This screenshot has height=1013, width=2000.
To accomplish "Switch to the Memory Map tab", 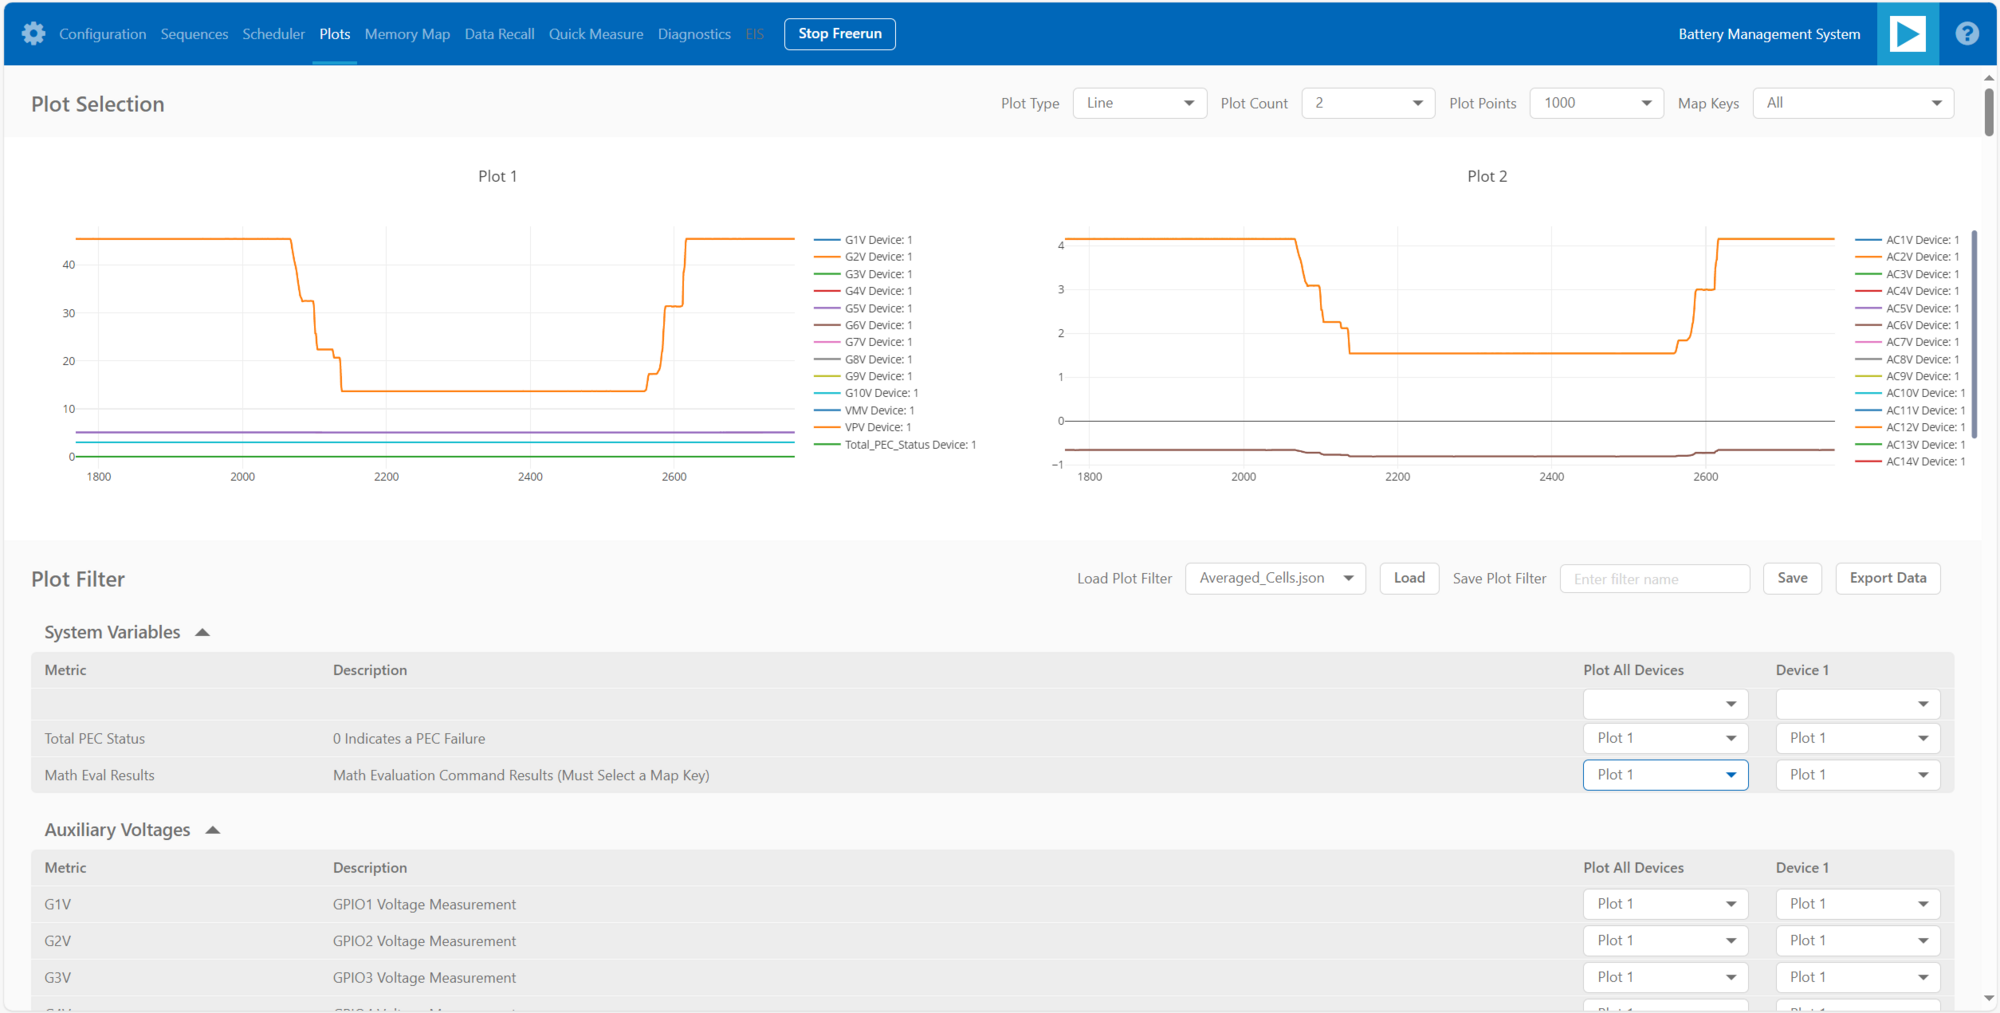I will coord(407,33).
